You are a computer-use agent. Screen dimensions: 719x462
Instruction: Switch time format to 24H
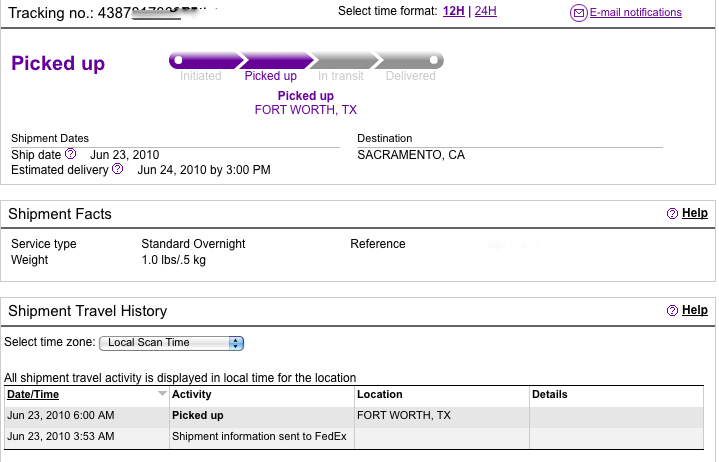coord(485,12)
